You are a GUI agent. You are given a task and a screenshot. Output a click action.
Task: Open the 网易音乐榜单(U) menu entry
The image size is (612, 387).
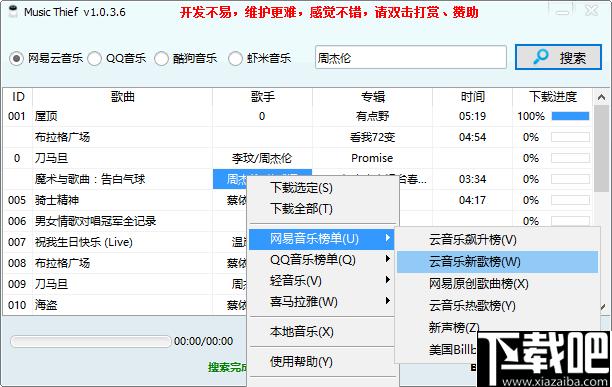tap(322, 238)
